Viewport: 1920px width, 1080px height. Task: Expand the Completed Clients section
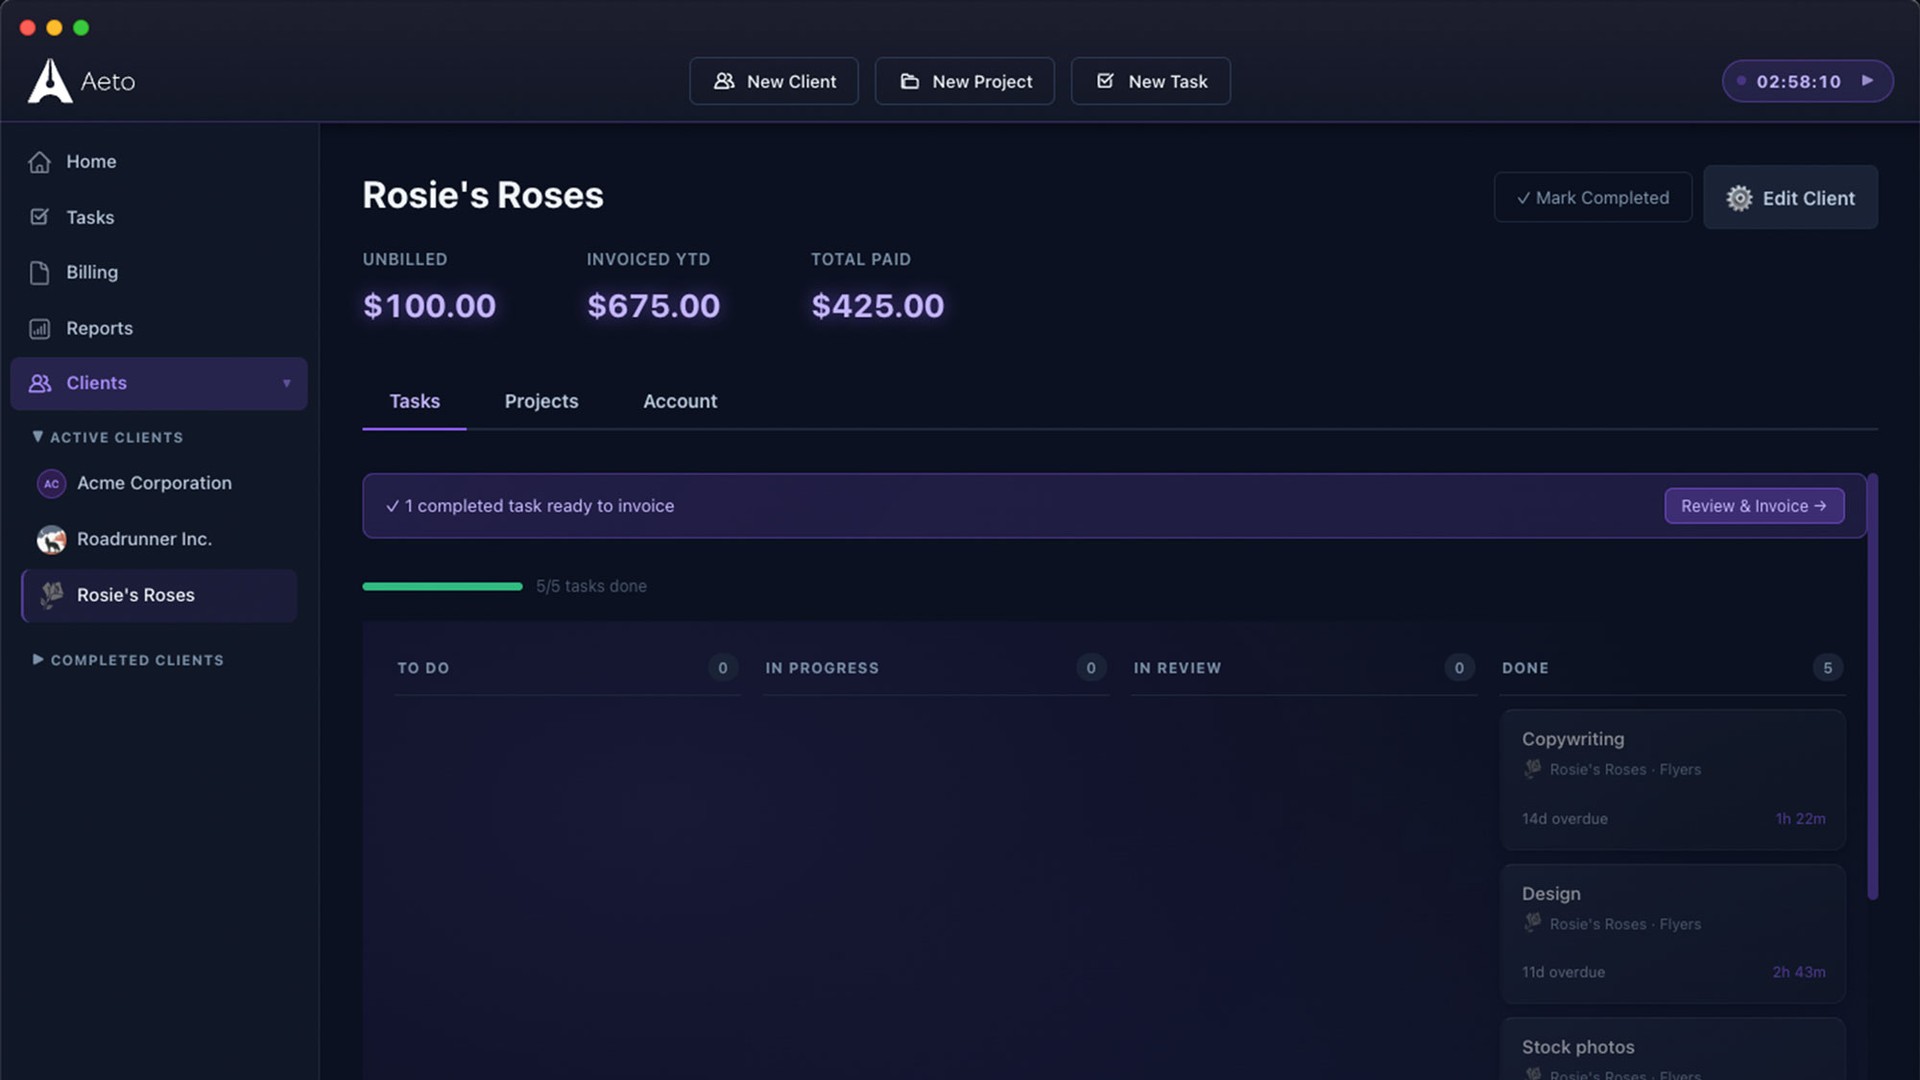click(128, 660)
